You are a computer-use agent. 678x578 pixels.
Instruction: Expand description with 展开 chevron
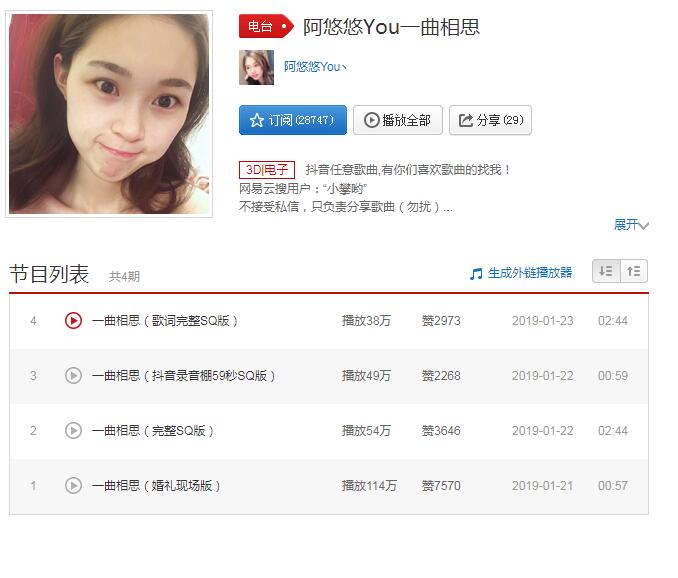click(631, 225)
